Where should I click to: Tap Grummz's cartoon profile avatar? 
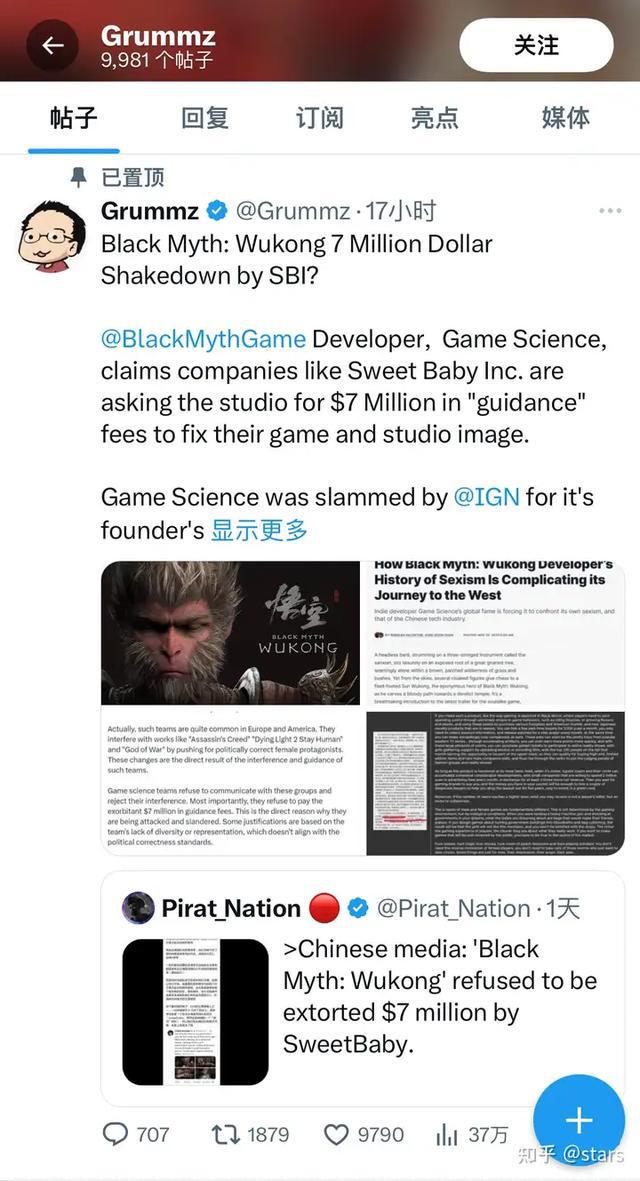[x=53, y=235]
